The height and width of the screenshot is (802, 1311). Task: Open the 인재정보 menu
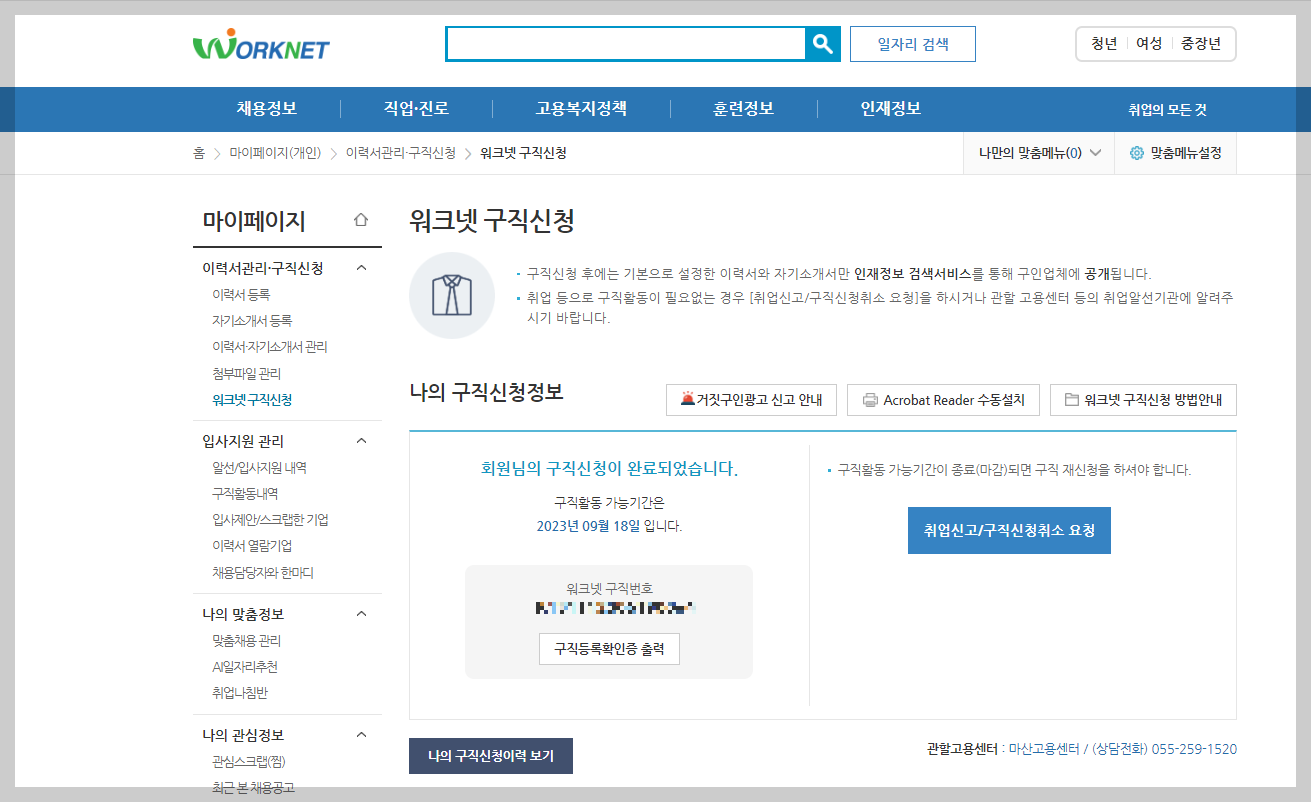891,109
